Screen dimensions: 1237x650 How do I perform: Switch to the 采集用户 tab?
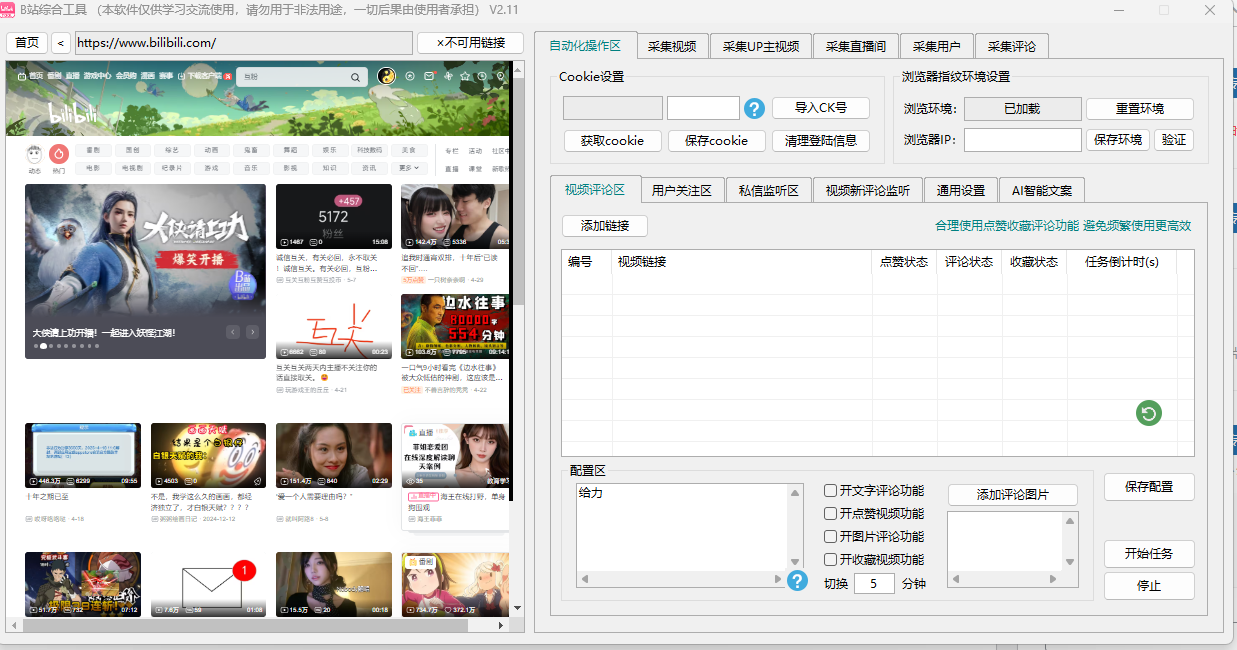pyautogui.click(x=937, y=46)
